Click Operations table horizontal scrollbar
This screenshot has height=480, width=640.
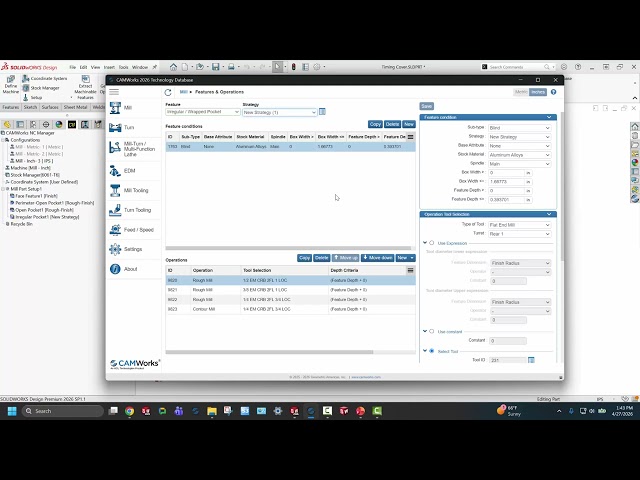click(x=269, y=352)
